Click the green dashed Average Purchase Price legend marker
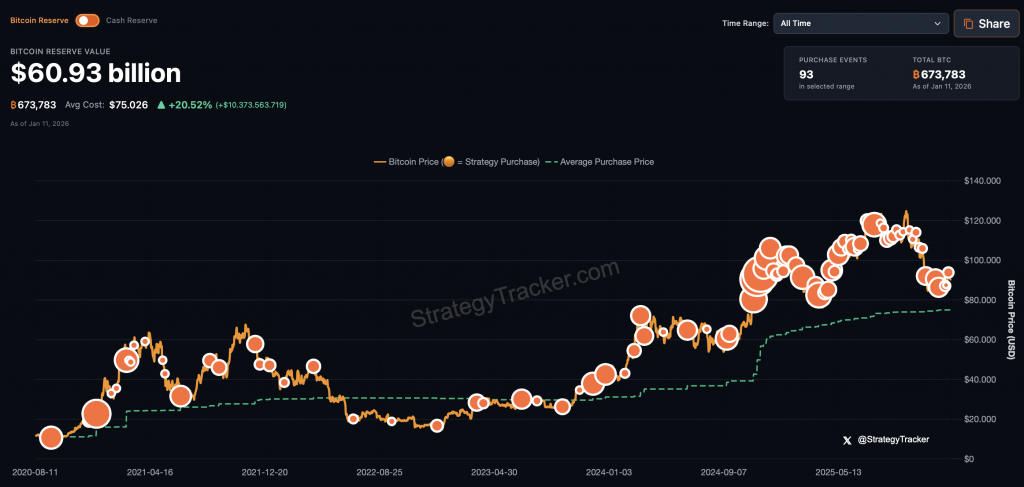 (551, 161)
